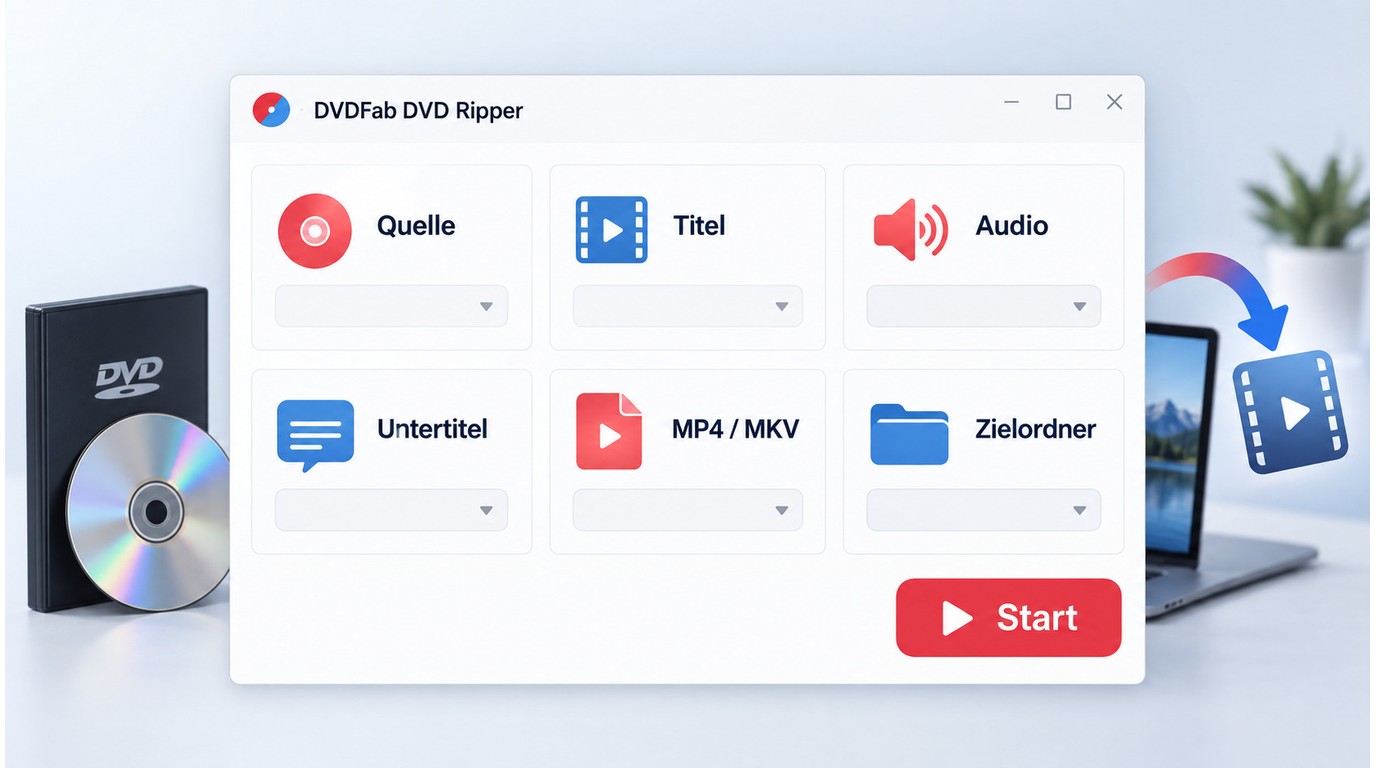Click the red video file MP4 / MKV icon
The height and width of the screenshot is (768, 1376).
(608, 431)
